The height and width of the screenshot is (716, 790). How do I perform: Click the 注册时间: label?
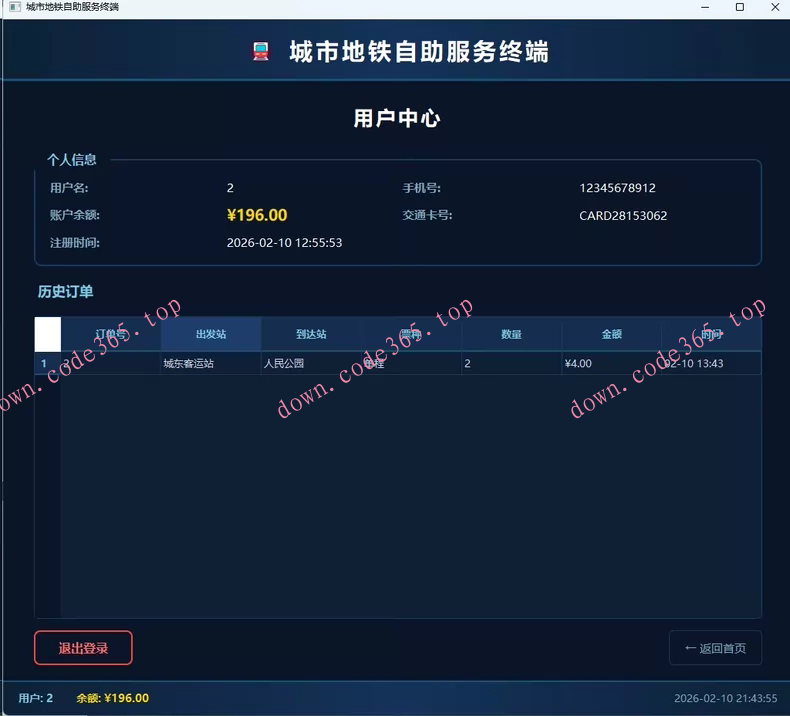click(75, 243)
